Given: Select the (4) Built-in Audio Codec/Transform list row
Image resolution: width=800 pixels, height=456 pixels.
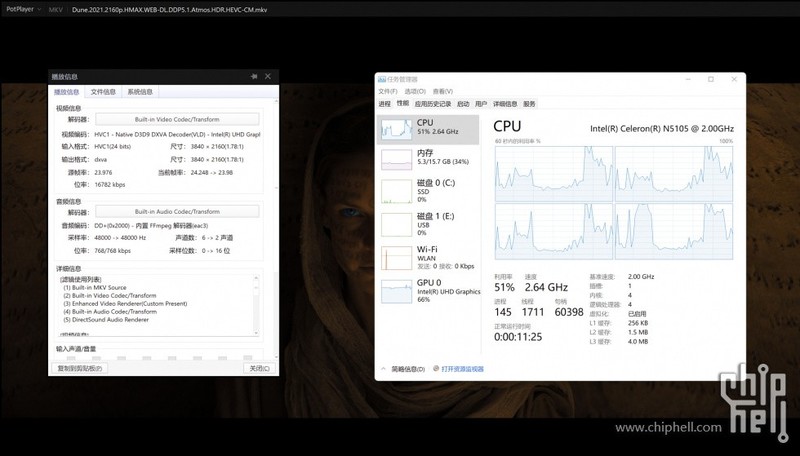Looking at the screenshot, I should click(x=110, y=312).
